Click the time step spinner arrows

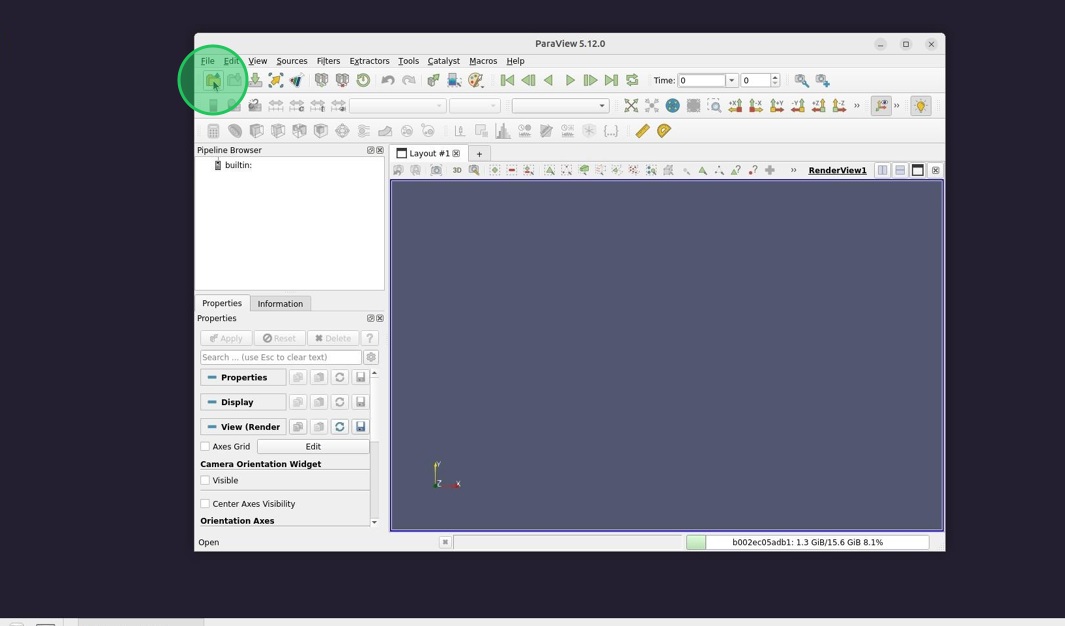(x=775, y=80)
